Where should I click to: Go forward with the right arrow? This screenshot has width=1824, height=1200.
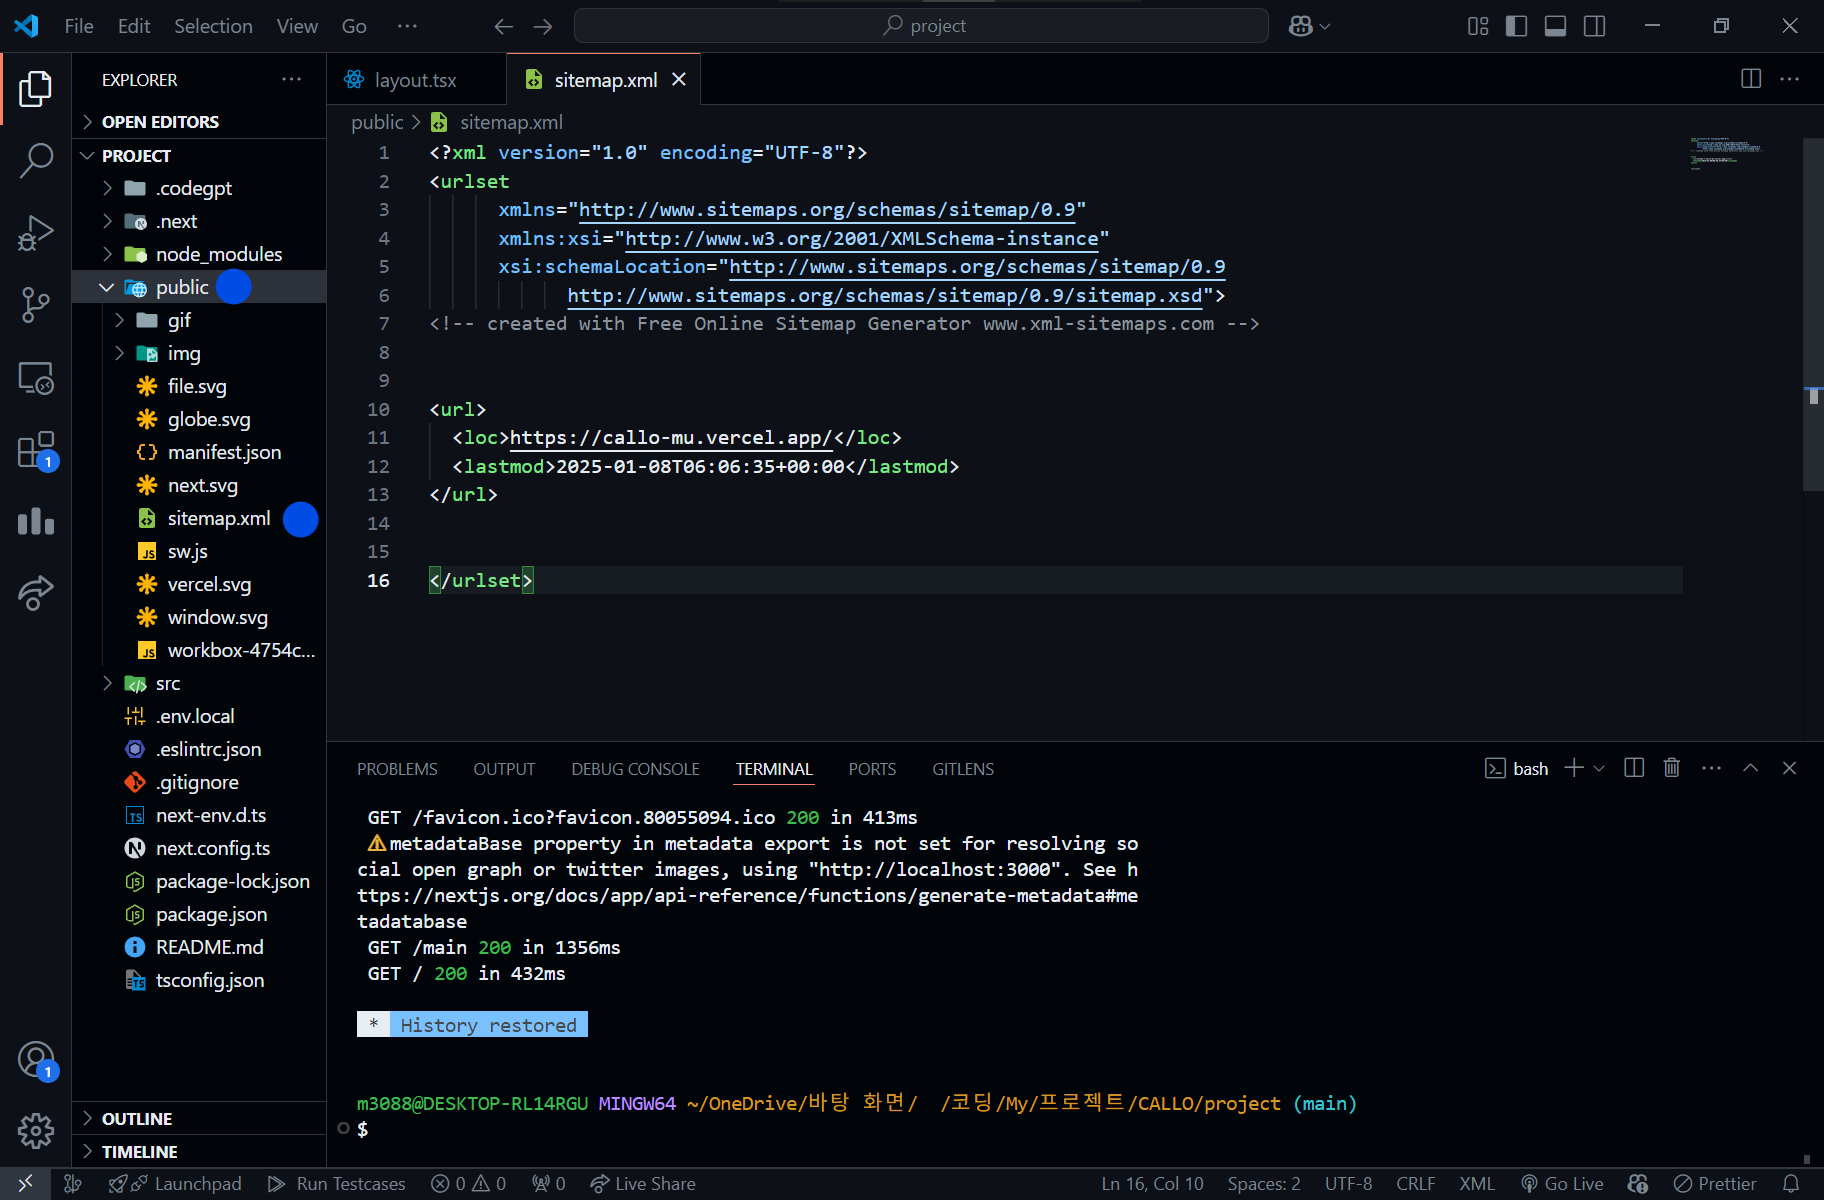click(x=543, y=26)
